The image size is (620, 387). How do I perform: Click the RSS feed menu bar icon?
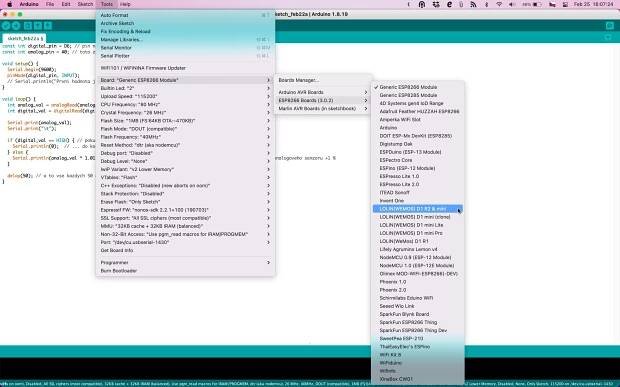[x=473, y=4]
